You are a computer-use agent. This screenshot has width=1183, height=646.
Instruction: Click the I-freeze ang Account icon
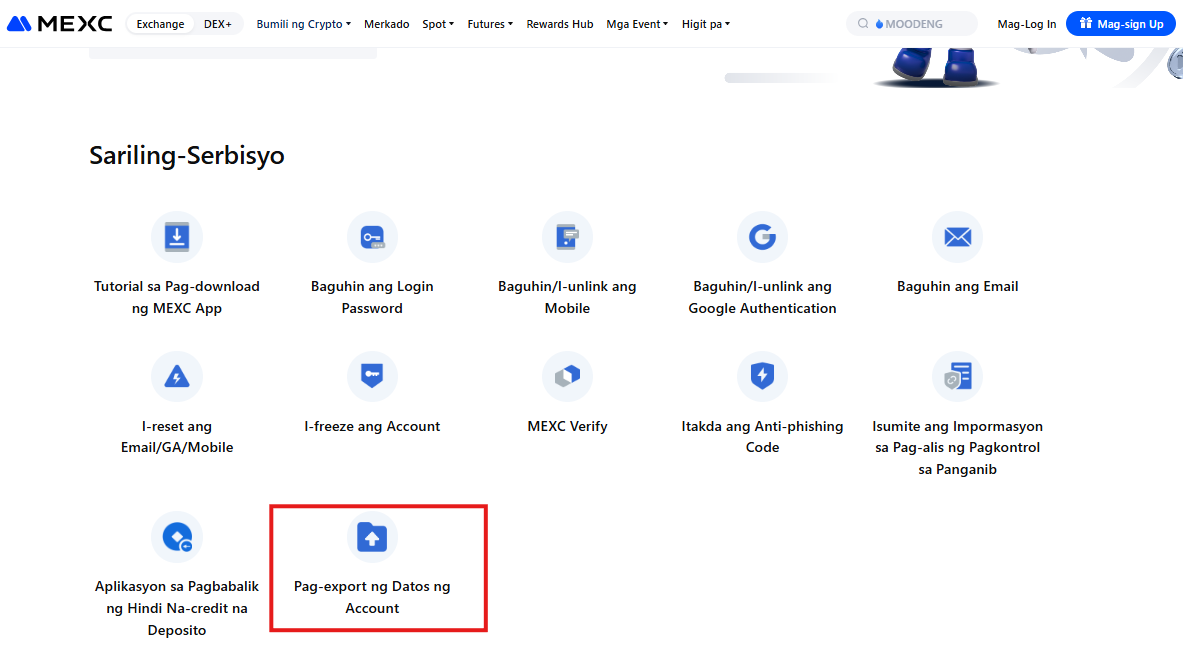click(372, 376)
